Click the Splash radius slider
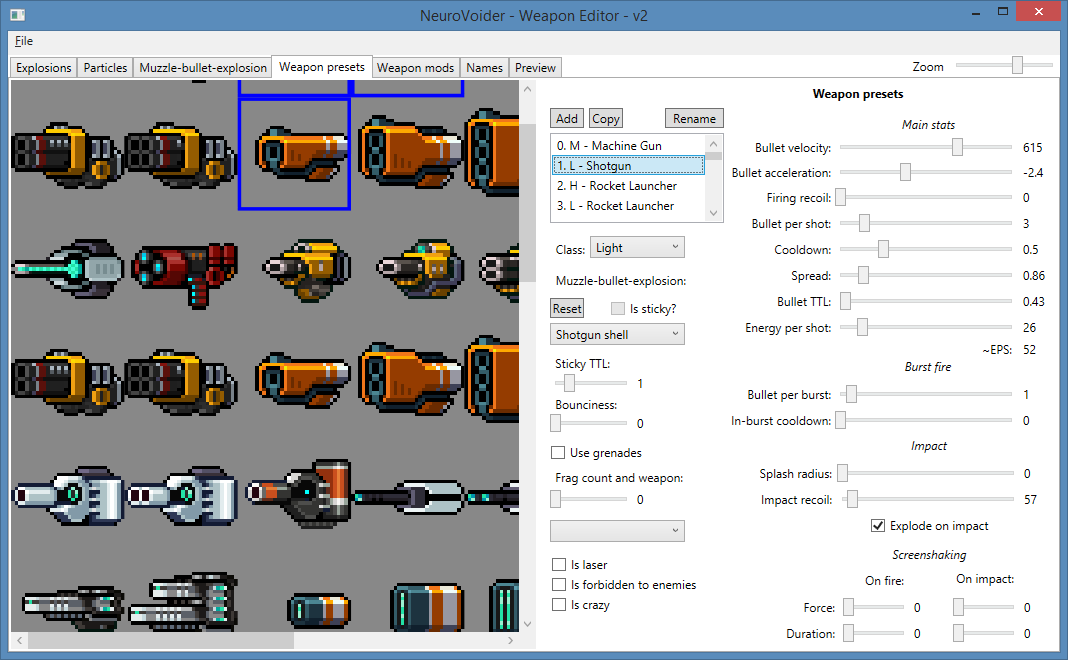This screenshot has height=660, width=1068. 927,473
